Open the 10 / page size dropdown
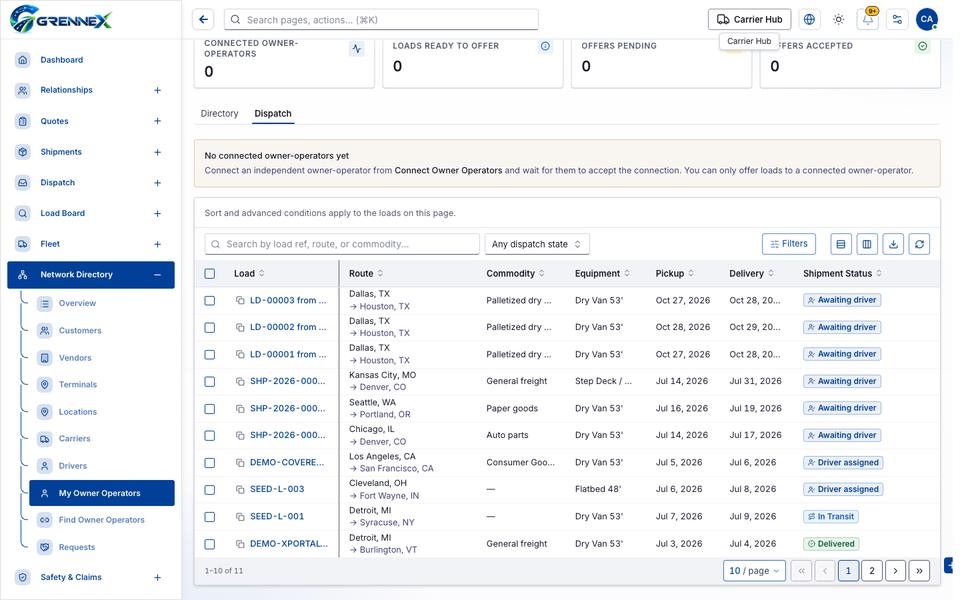The height and width of the screenshot is (600, 960). point(754,571)
